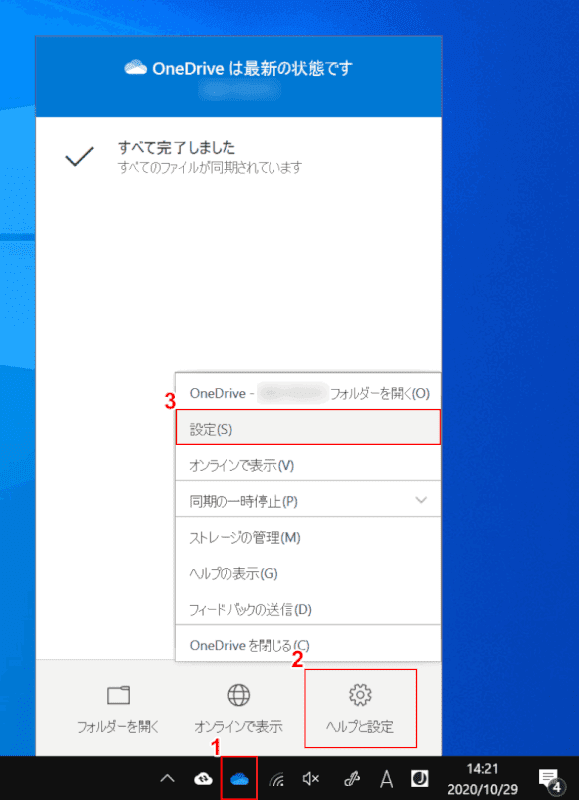The width and height of the screenshot is (579, 800).
Task: Click the オンラインで表示 globe button
Action: (x=238, y=709)
